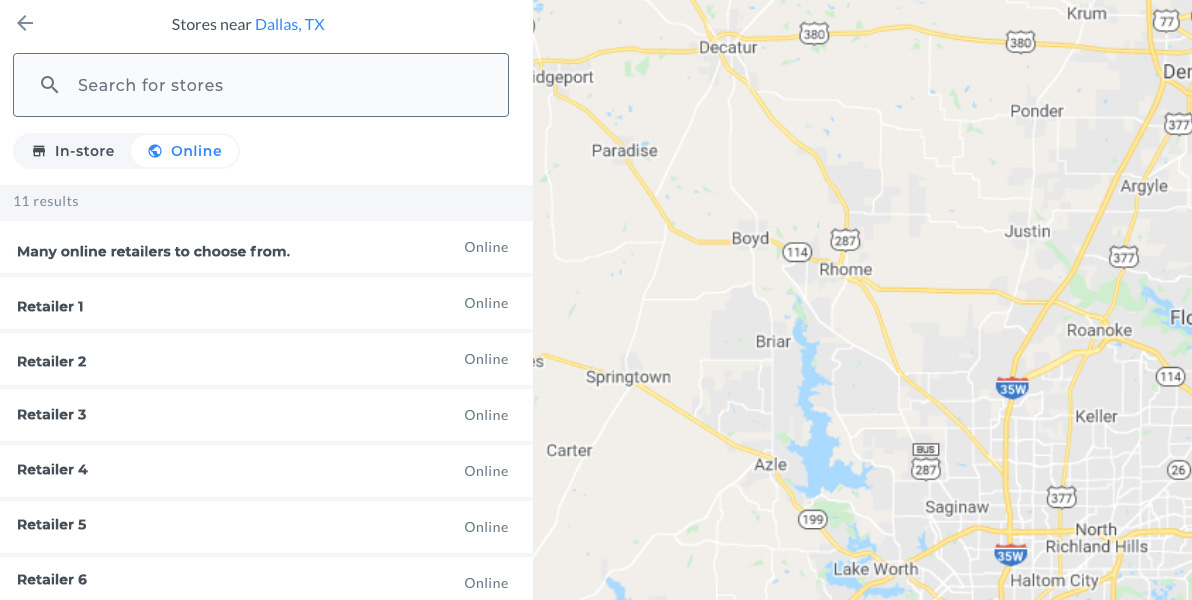Switch to In-store stores filter
Screen dimensions: 1192x600
click(73, 151)
